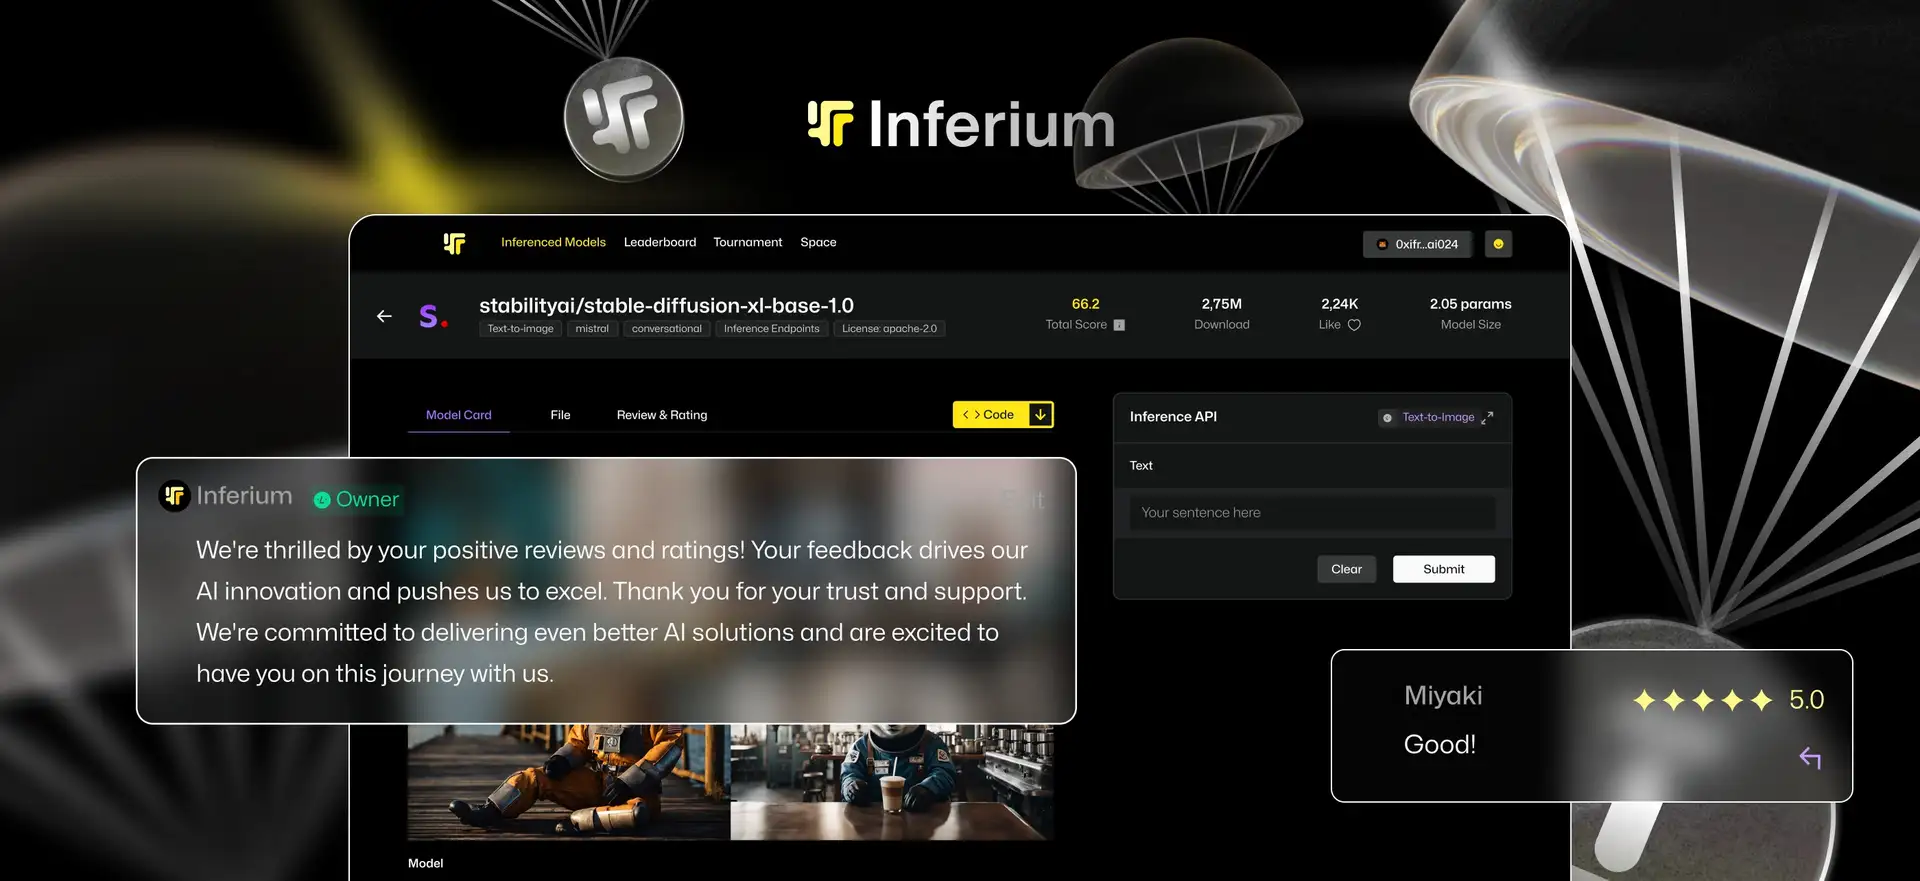This screenshot has height=881, width=1920.
Task: Like the model with the heart icon
Action: coord(1354,325)
